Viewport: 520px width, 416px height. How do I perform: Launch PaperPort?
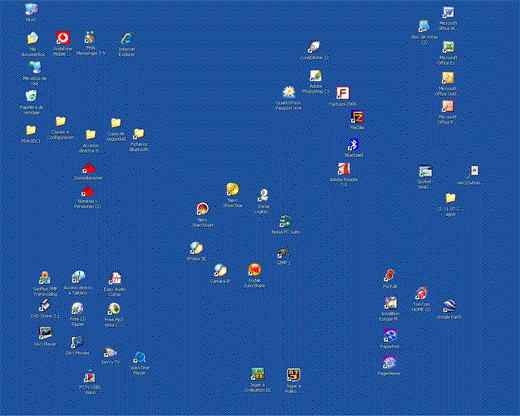pos(389,336)
